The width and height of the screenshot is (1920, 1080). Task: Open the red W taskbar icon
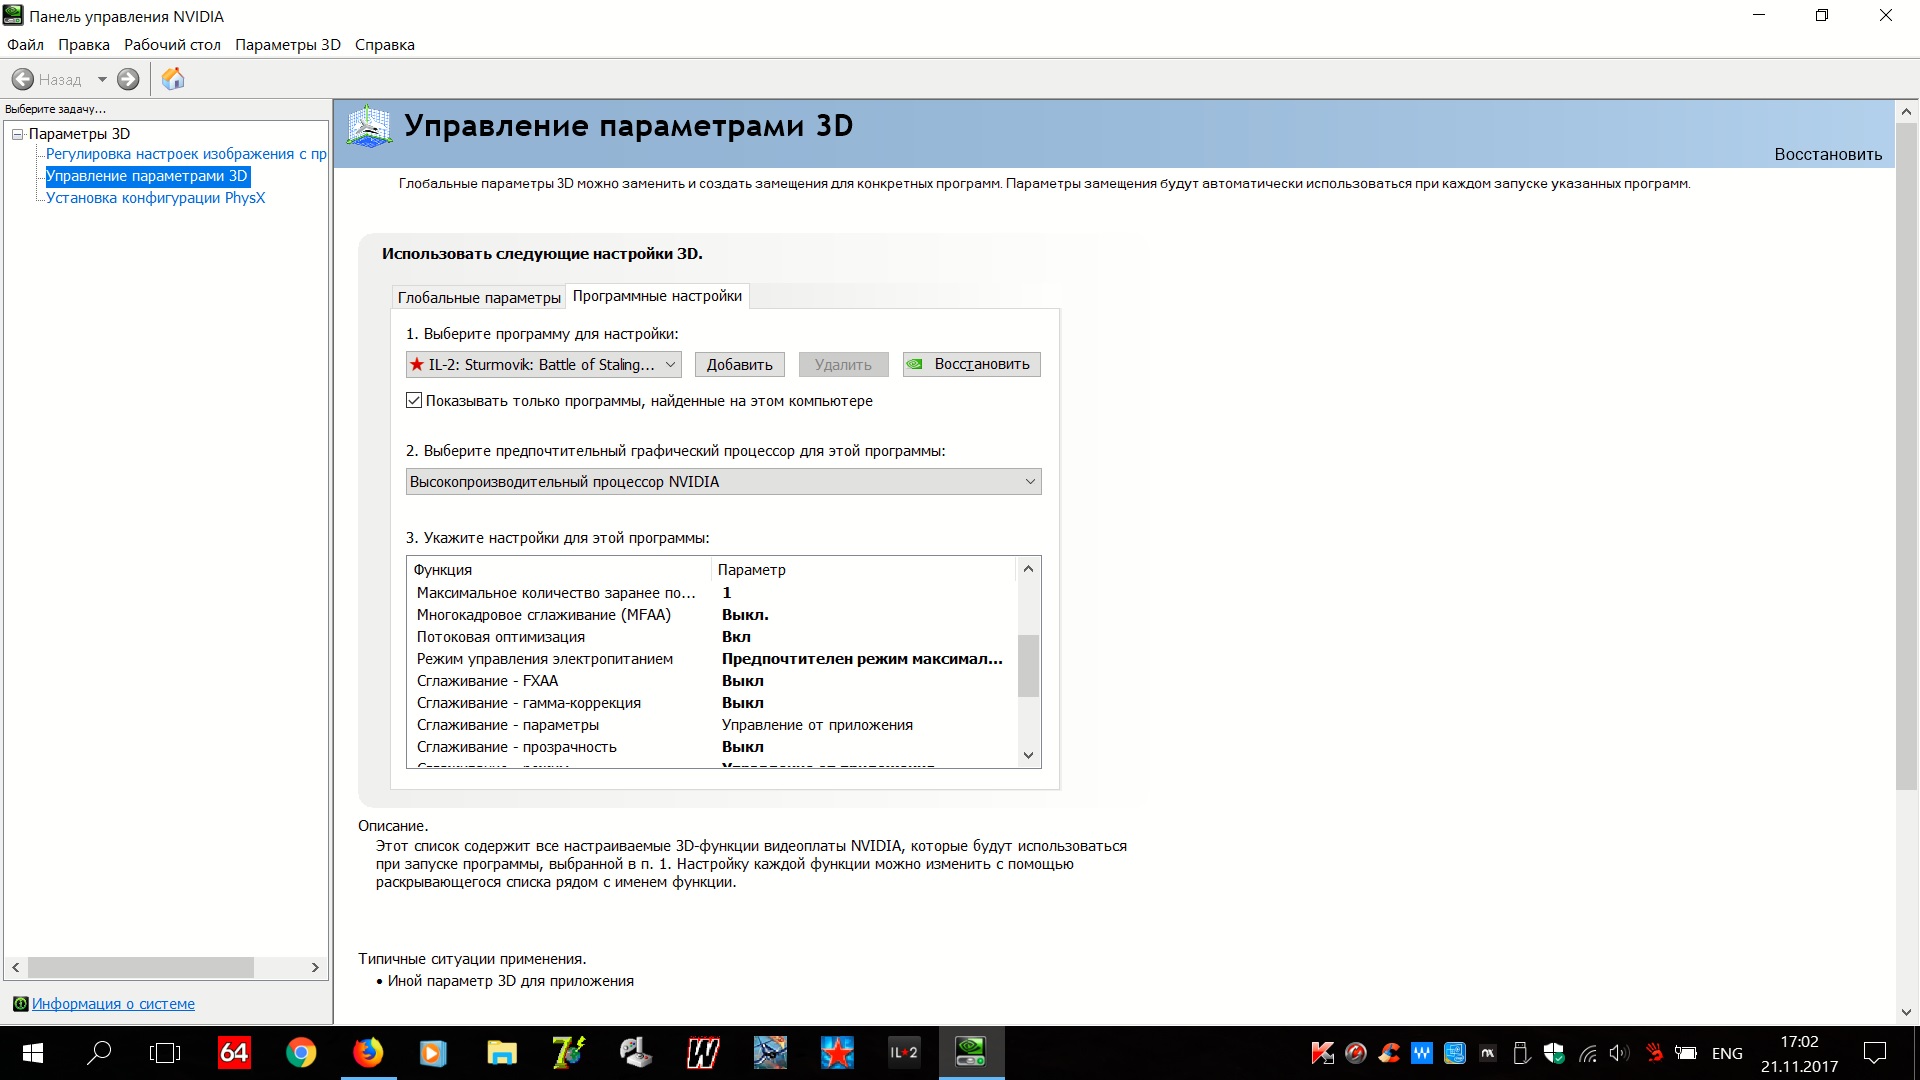(703, 1053)
